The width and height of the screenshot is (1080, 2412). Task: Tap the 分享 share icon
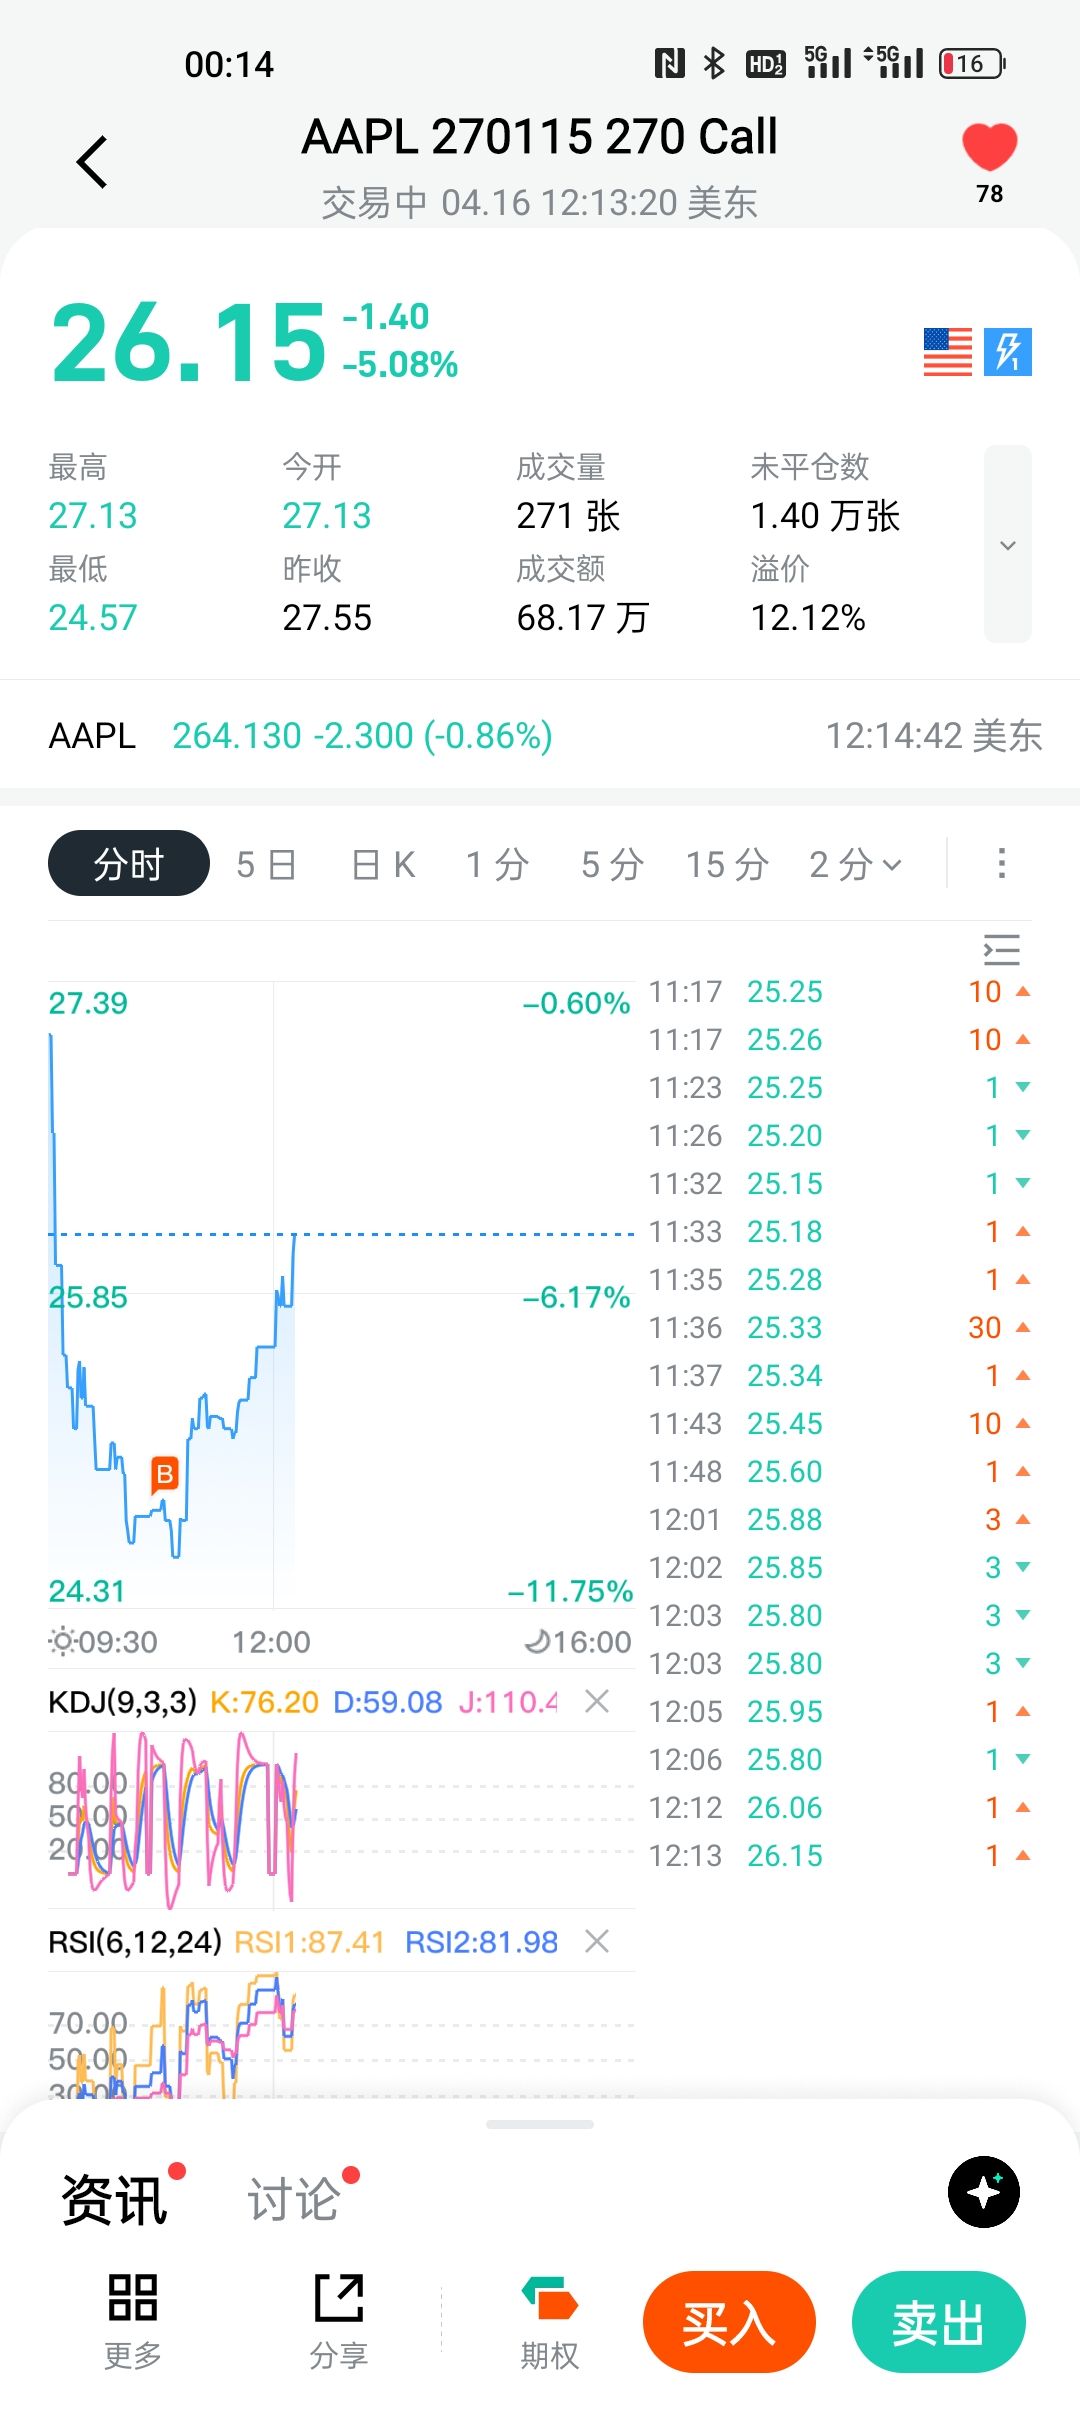(339, 2320)
